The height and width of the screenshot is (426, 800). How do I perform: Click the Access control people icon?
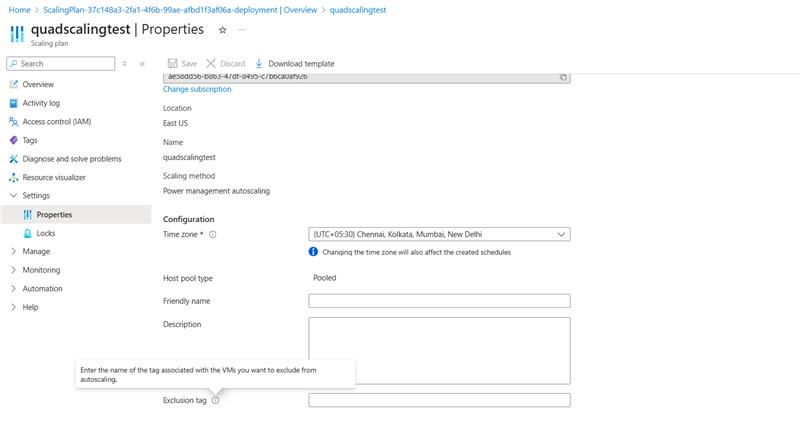(x=14, y=121)
